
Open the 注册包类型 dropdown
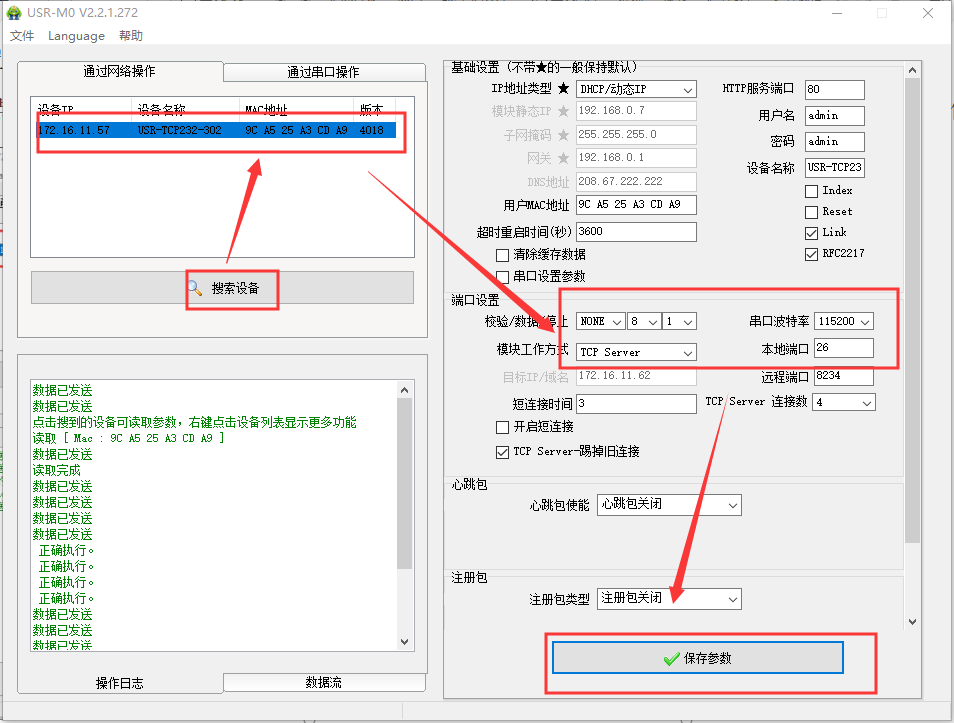click(669, 599)
